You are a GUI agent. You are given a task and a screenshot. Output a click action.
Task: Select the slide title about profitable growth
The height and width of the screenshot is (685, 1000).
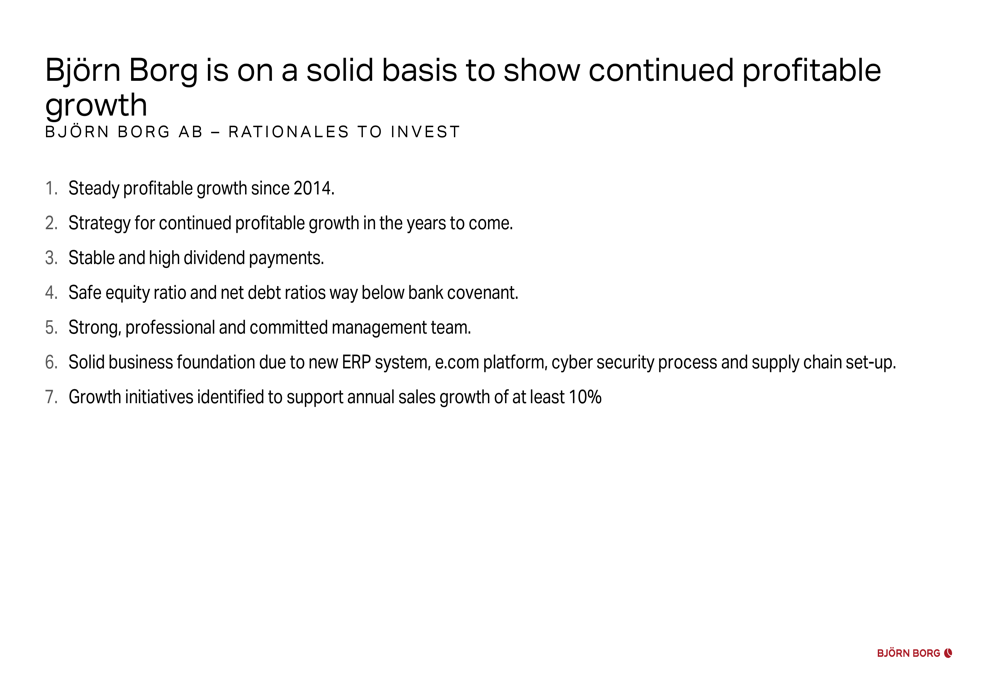(x=463, y=87)
